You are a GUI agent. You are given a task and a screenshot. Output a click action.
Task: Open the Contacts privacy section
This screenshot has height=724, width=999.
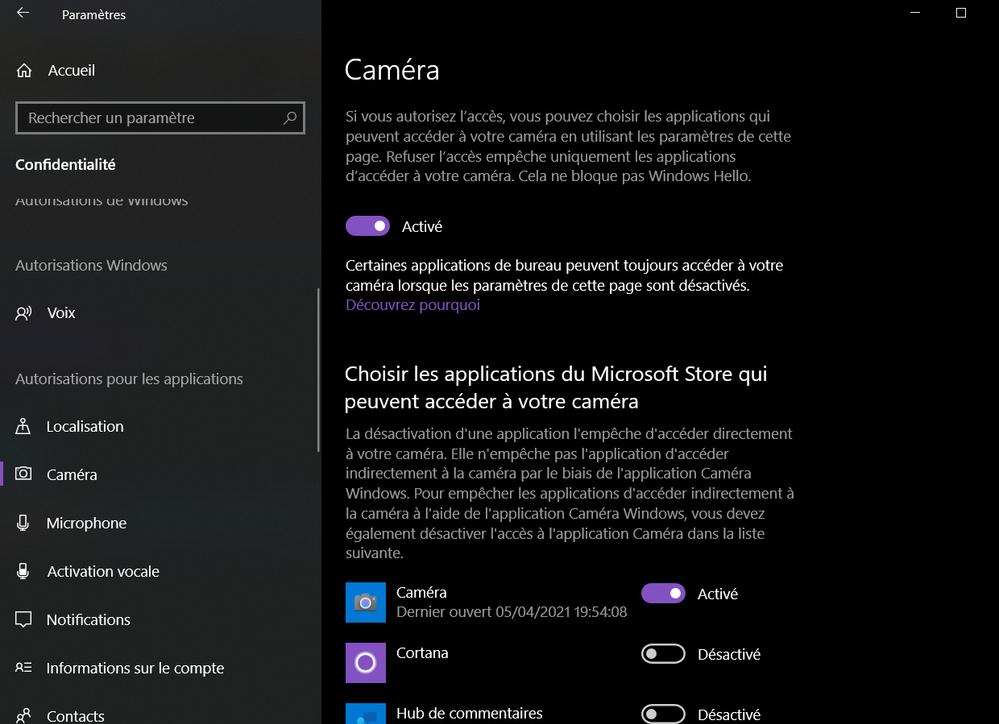click(75, 715)
